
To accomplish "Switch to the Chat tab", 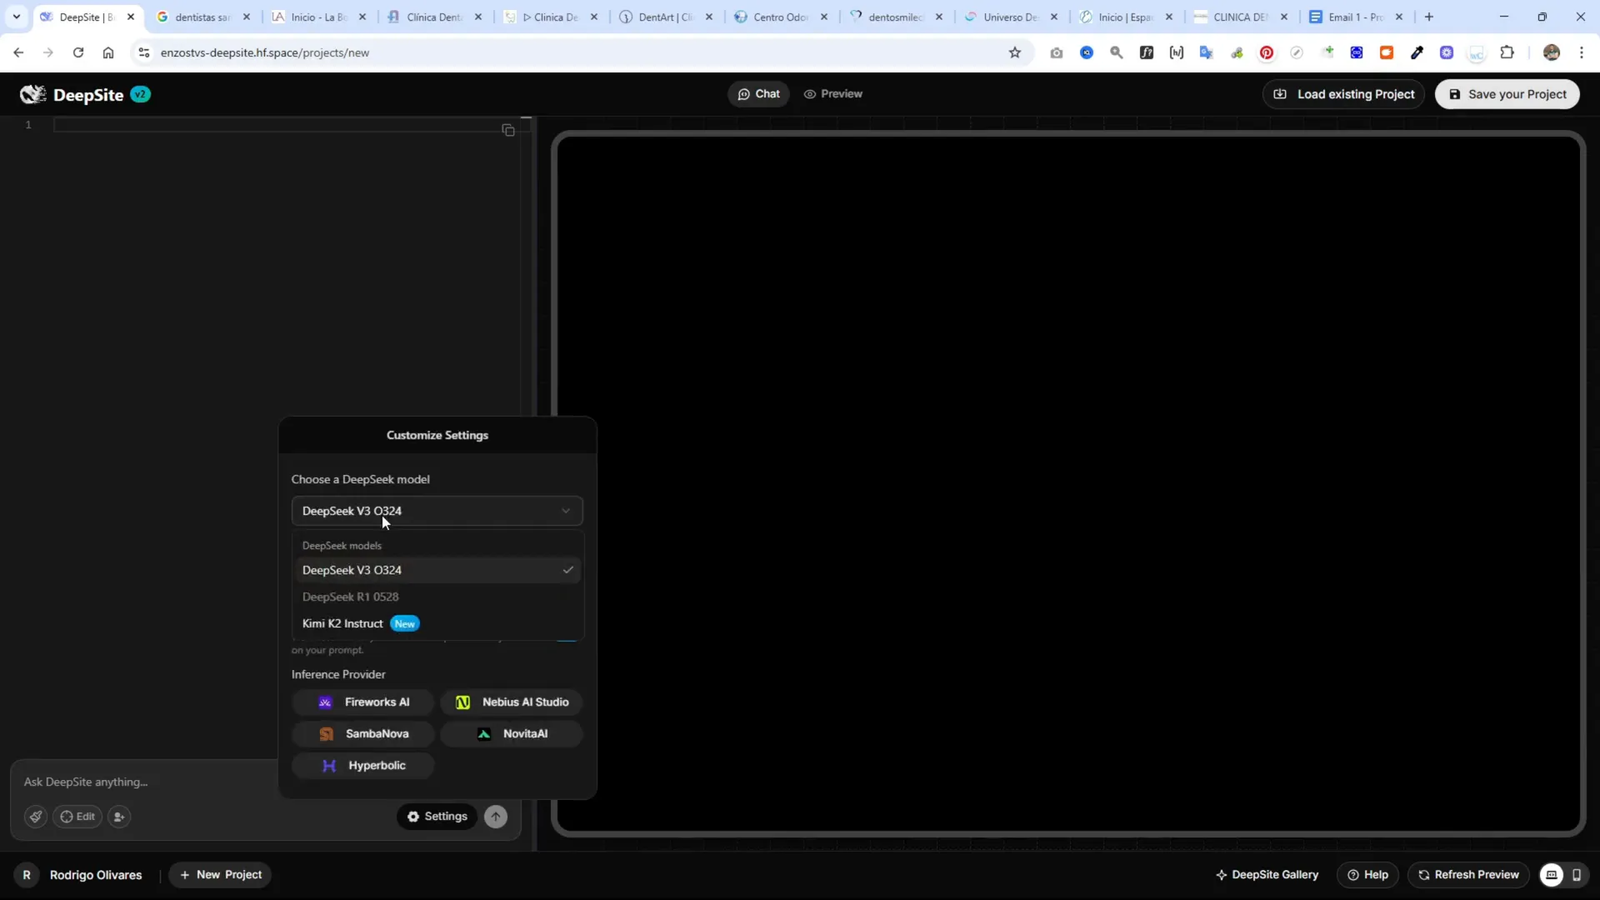I will [759, 94].
